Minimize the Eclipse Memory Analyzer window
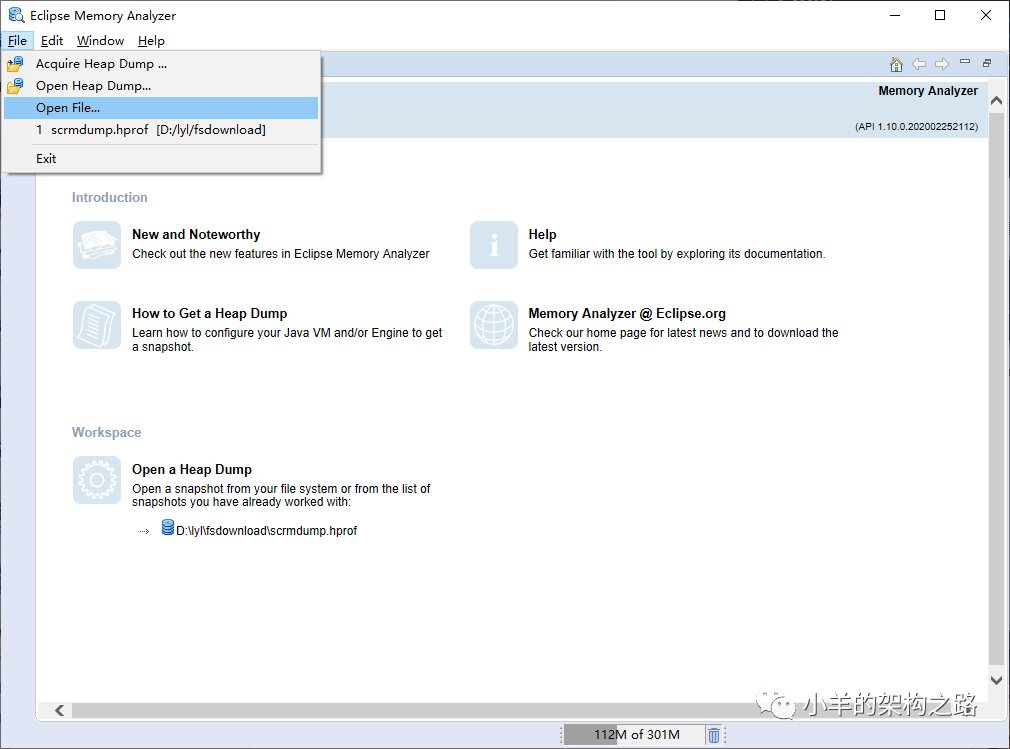 [895, 15]
